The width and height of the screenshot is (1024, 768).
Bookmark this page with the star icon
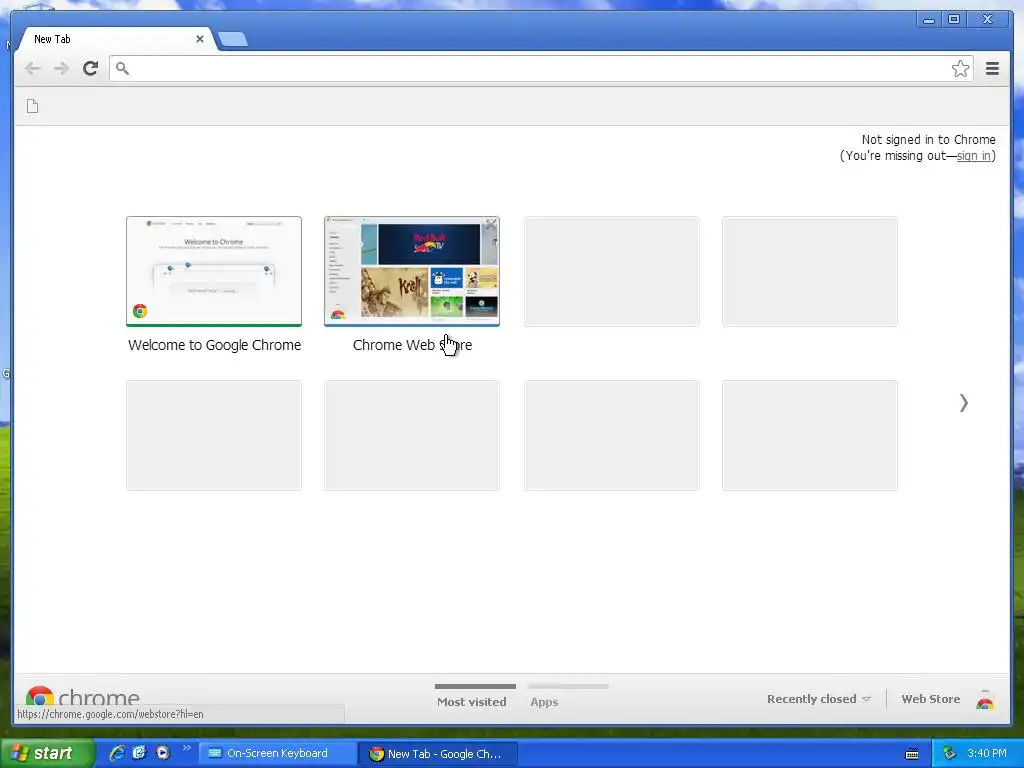[960, 69]
